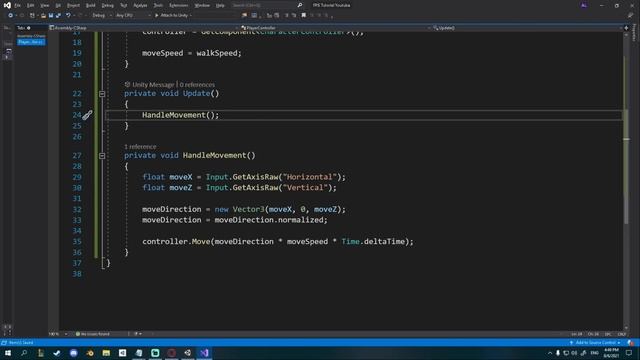This screenshot has width=640, height=360.
Task: Open the Edit menu
Action: [31, 5]
